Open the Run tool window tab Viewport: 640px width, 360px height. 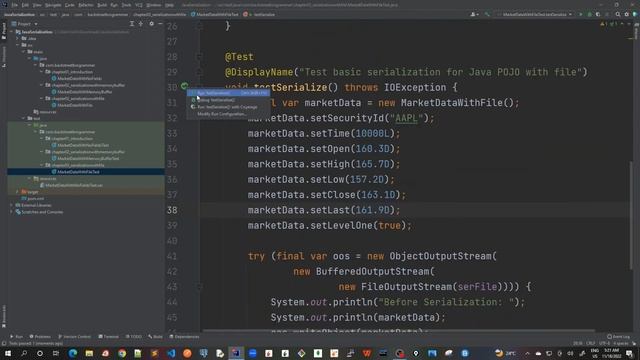16,337
